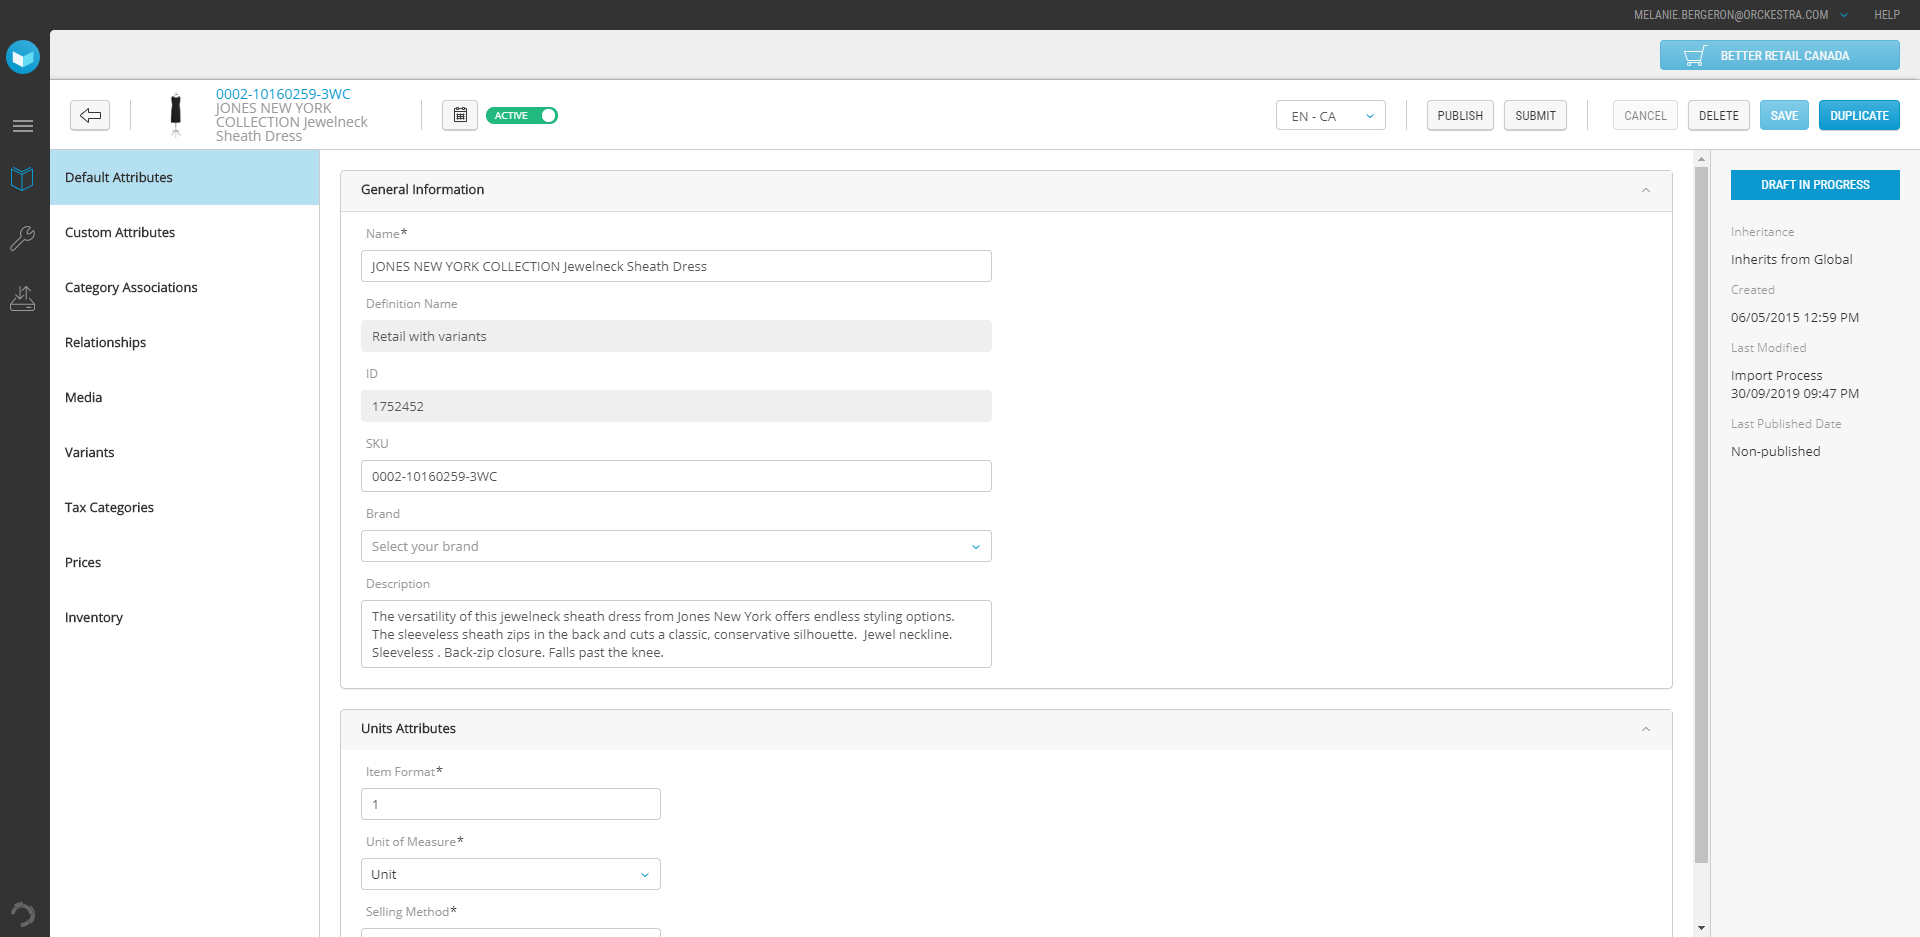This screenshot has width=1920, height=937.
Task: Click the import tray icon in sidebar
Action: 22,298
